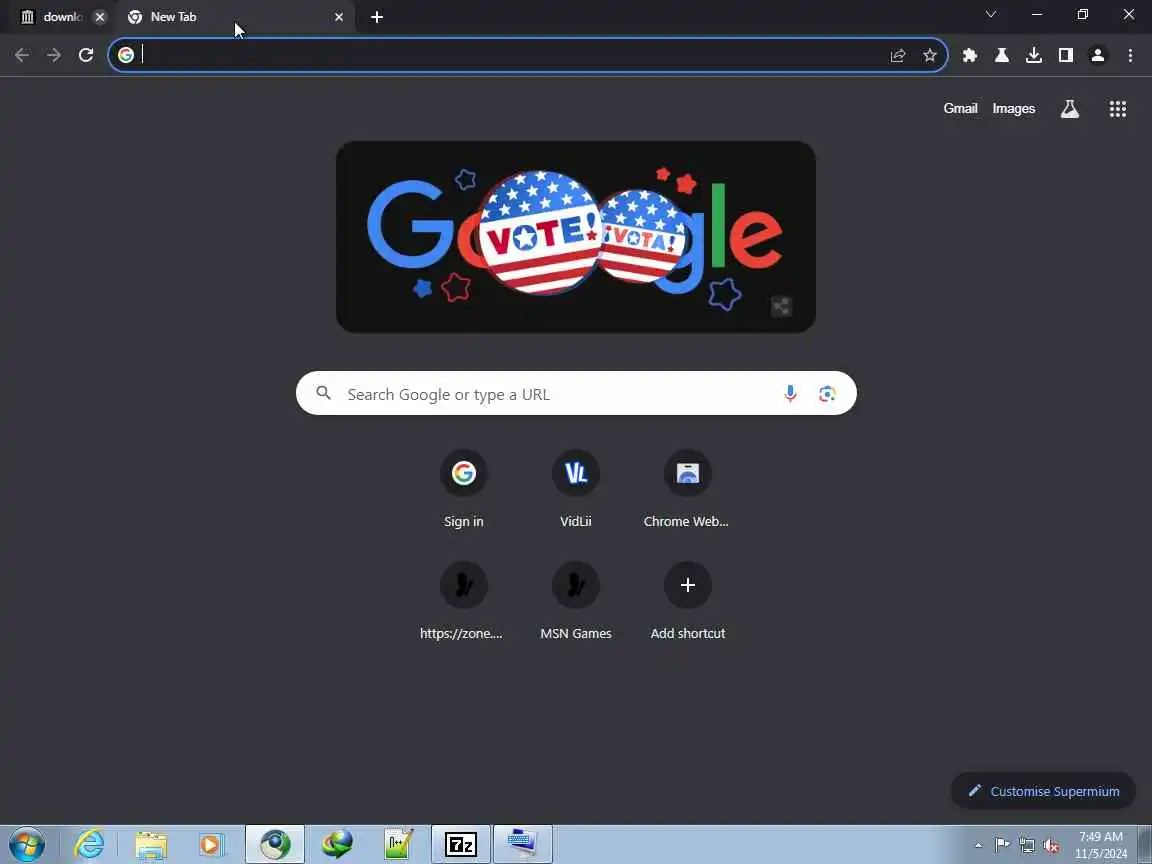The image size is (1152, 864).
Task: Open the computer keyboard taskbar icon
Action: point(522,845)
